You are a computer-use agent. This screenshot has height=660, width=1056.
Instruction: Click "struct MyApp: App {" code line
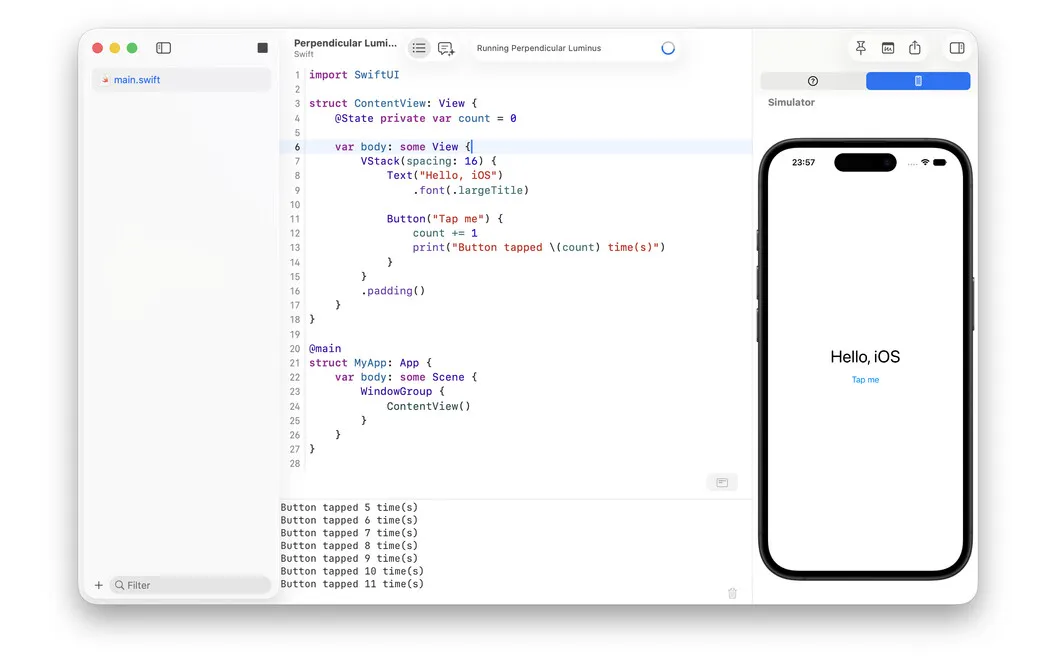click(370, 362)
